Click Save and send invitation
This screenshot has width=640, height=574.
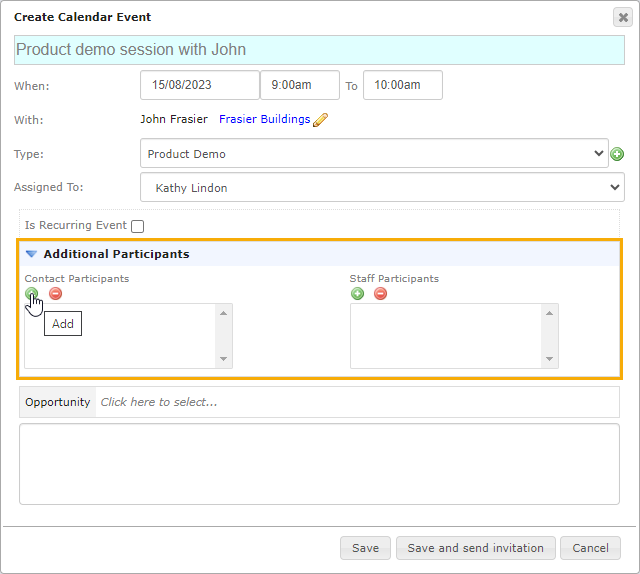tap(476, 548)
